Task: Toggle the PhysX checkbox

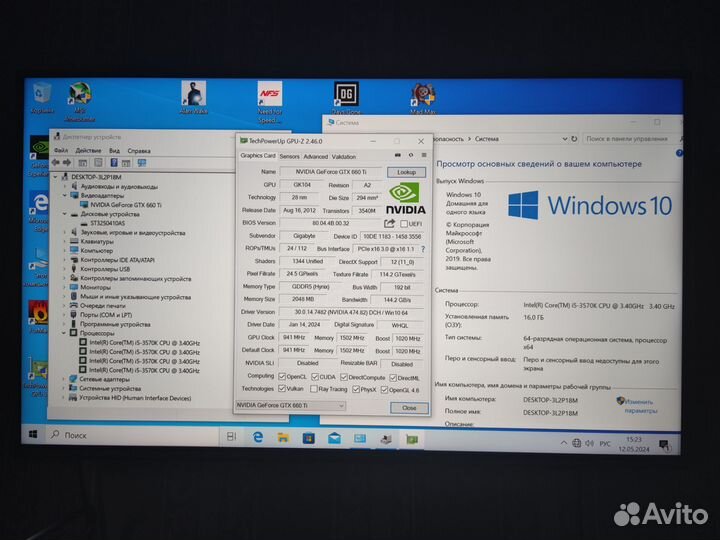Action: point(356,389)
